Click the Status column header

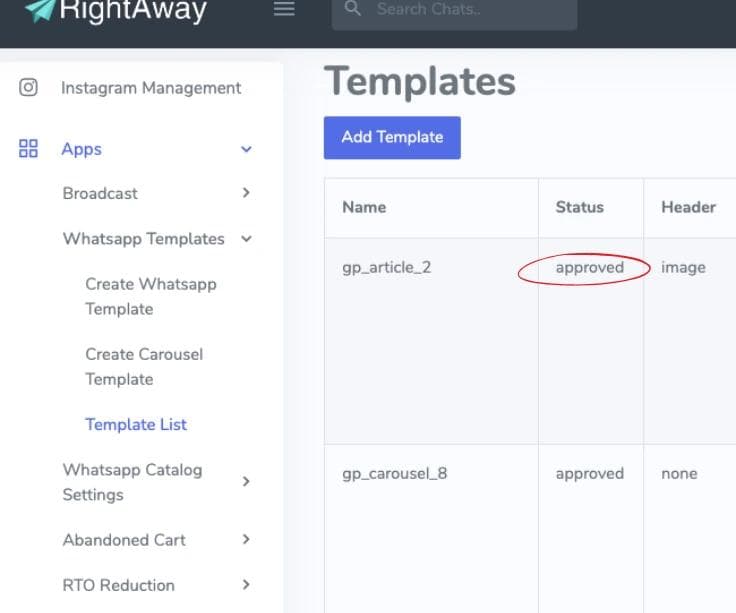click(x=580, y=207)
